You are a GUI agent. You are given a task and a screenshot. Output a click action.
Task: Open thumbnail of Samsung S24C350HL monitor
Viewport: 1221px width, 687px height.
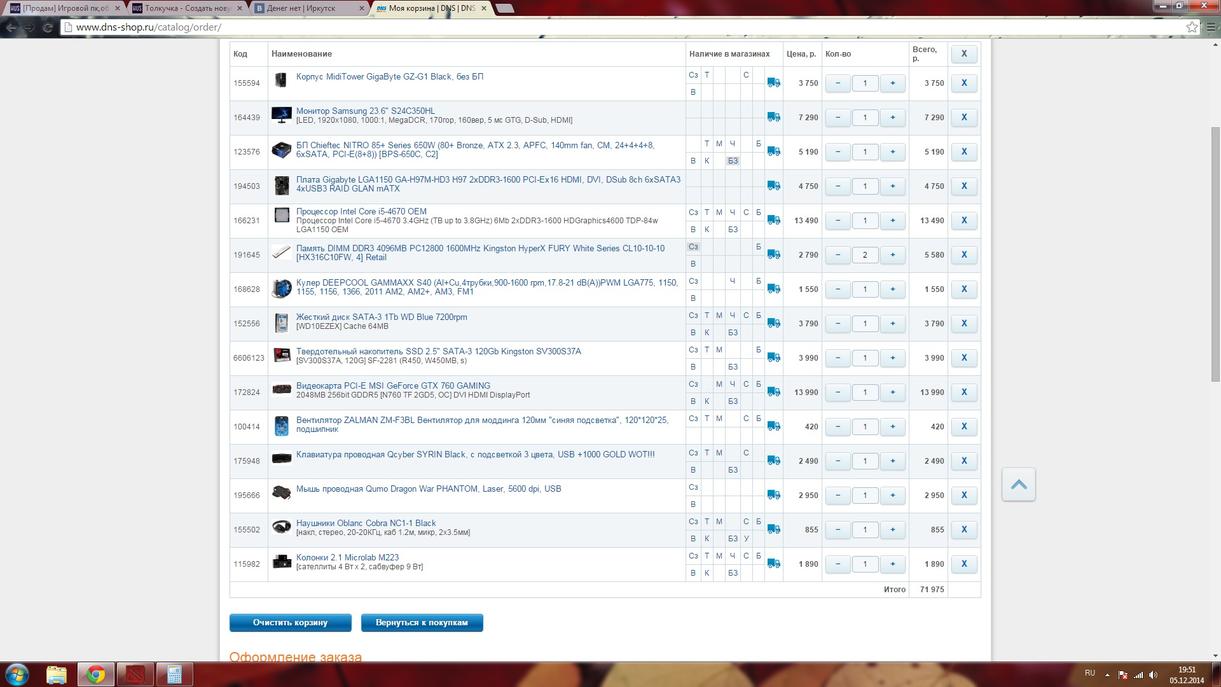pyautogui.click(x=281, y=115)
